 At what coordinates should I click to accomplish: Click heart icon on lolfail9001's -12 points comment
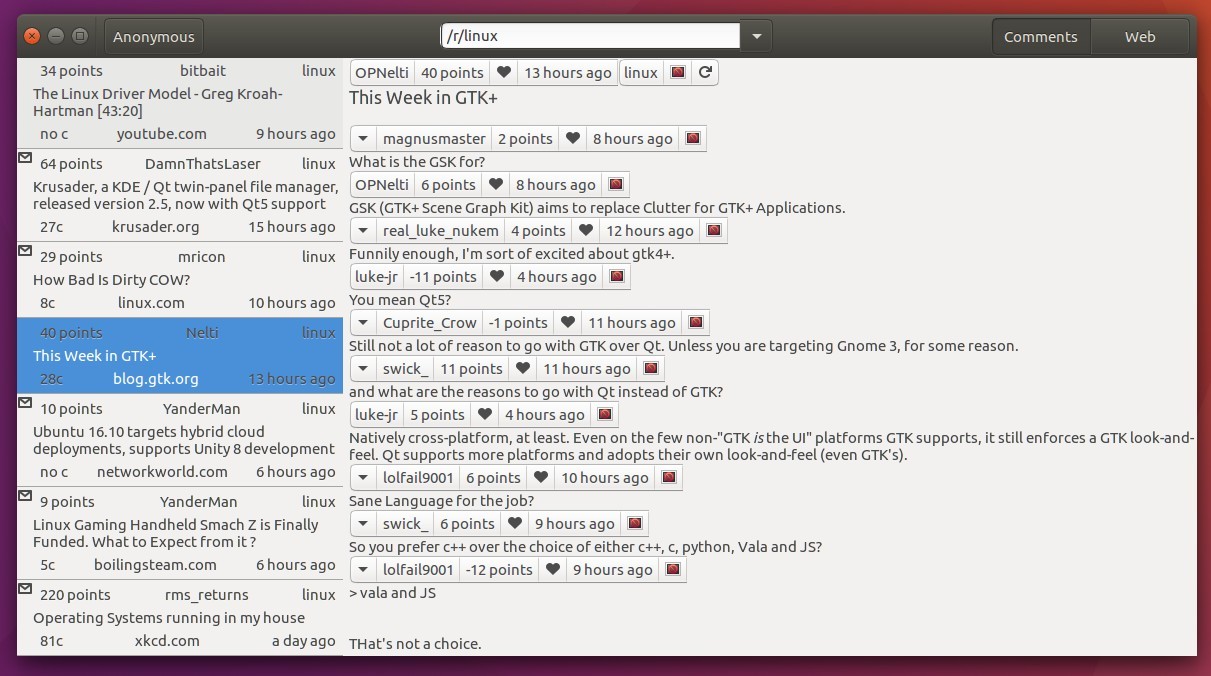tap(553, 570)
